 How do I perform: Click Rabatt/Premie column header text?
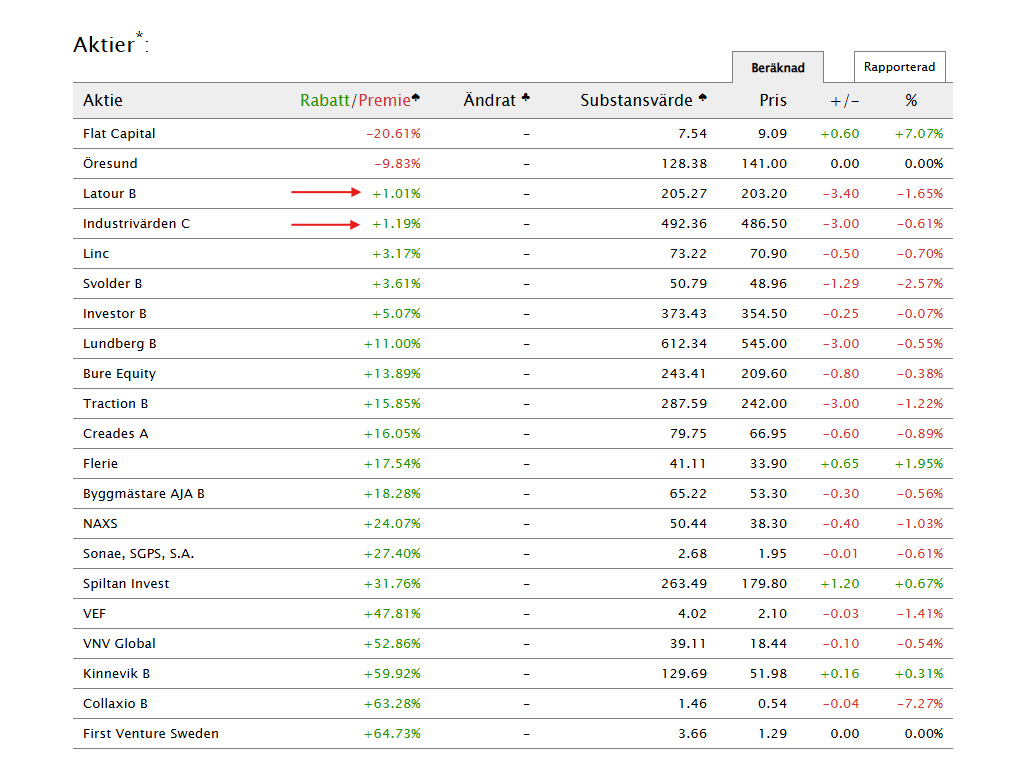tap(355, 101)
